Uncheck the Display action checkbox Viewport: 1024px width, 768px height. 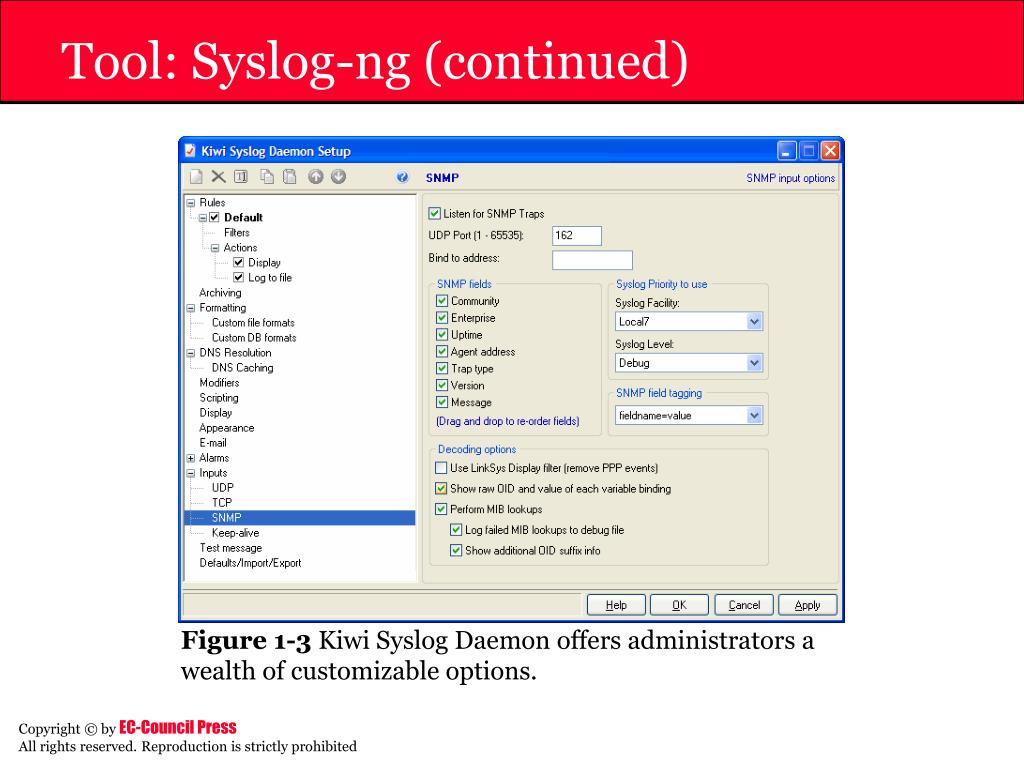238,263
